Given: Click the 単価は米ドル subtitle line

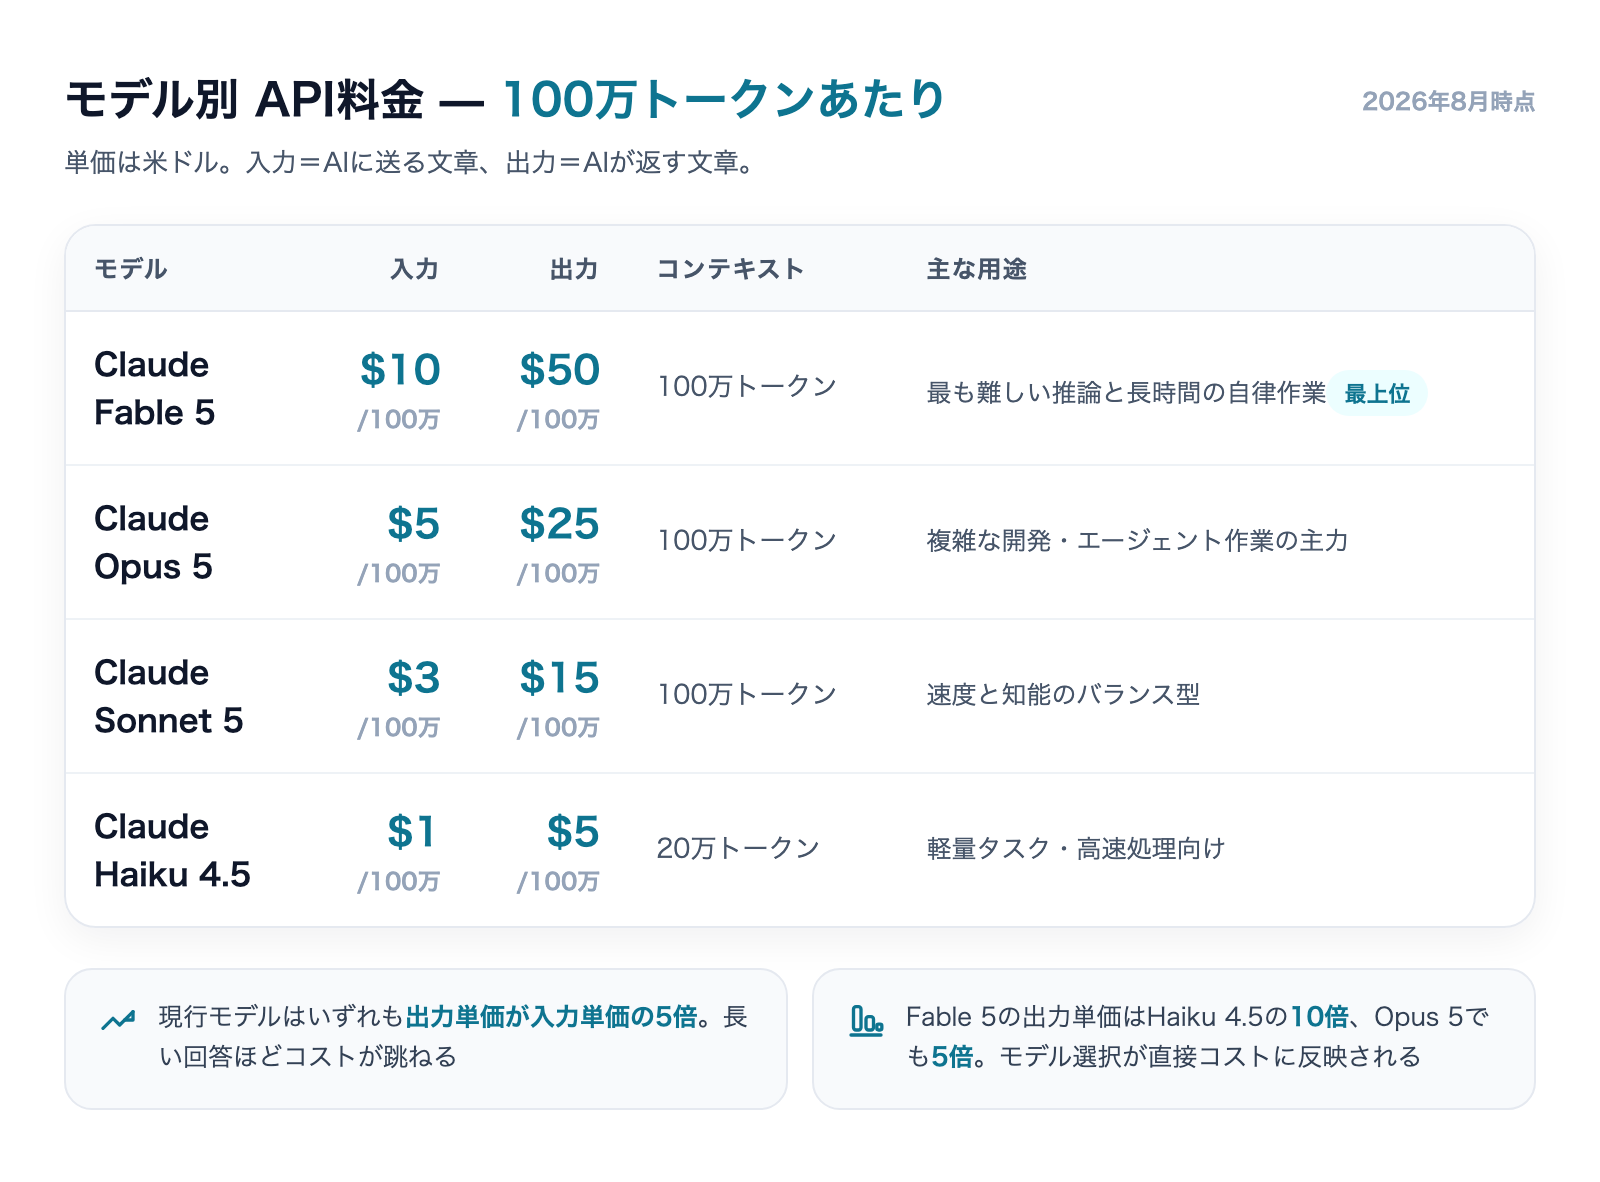Looking at the screenshot, I should 410,162.
